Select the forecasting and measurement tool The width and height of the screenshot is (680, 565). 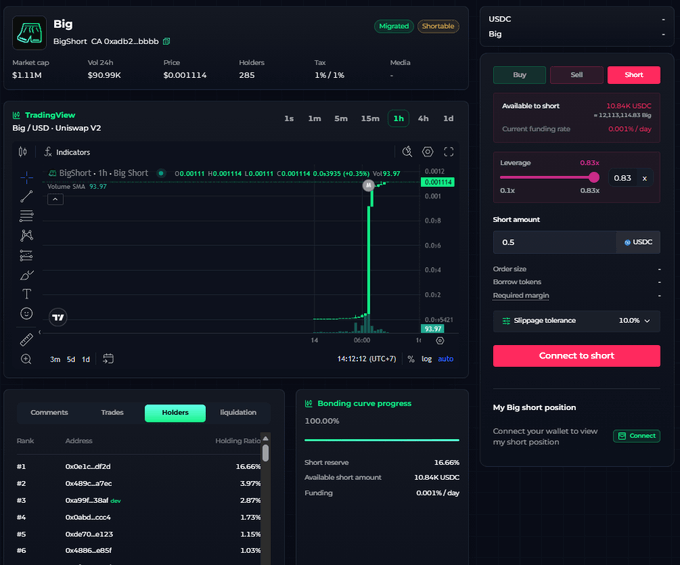(x=26, y=255)
